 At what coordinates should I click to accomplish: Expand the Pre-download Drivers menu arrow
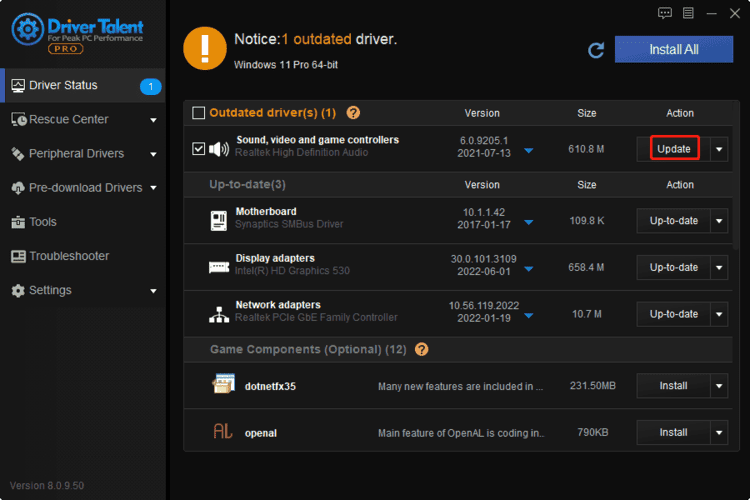153,188
